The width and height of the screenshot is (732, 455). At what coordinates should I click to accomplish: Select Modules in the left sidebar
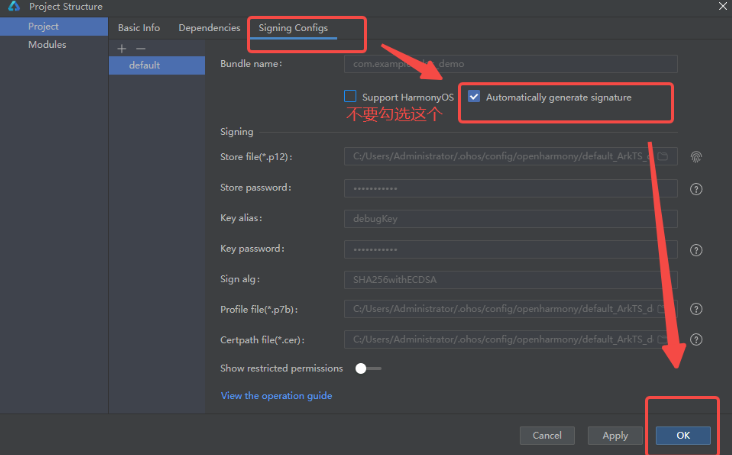tap(47, 45)
